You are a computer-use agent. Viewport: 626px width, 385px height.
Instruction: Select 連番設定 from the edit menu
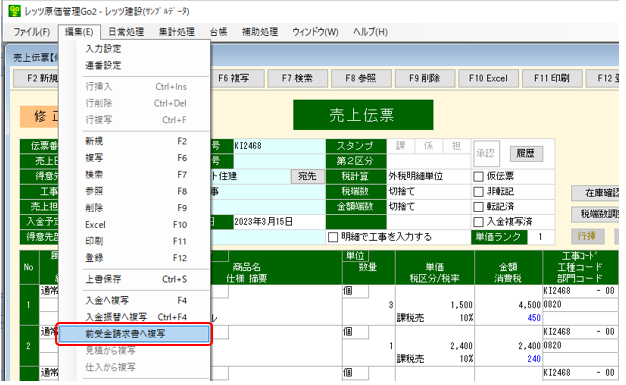point(135,65)
